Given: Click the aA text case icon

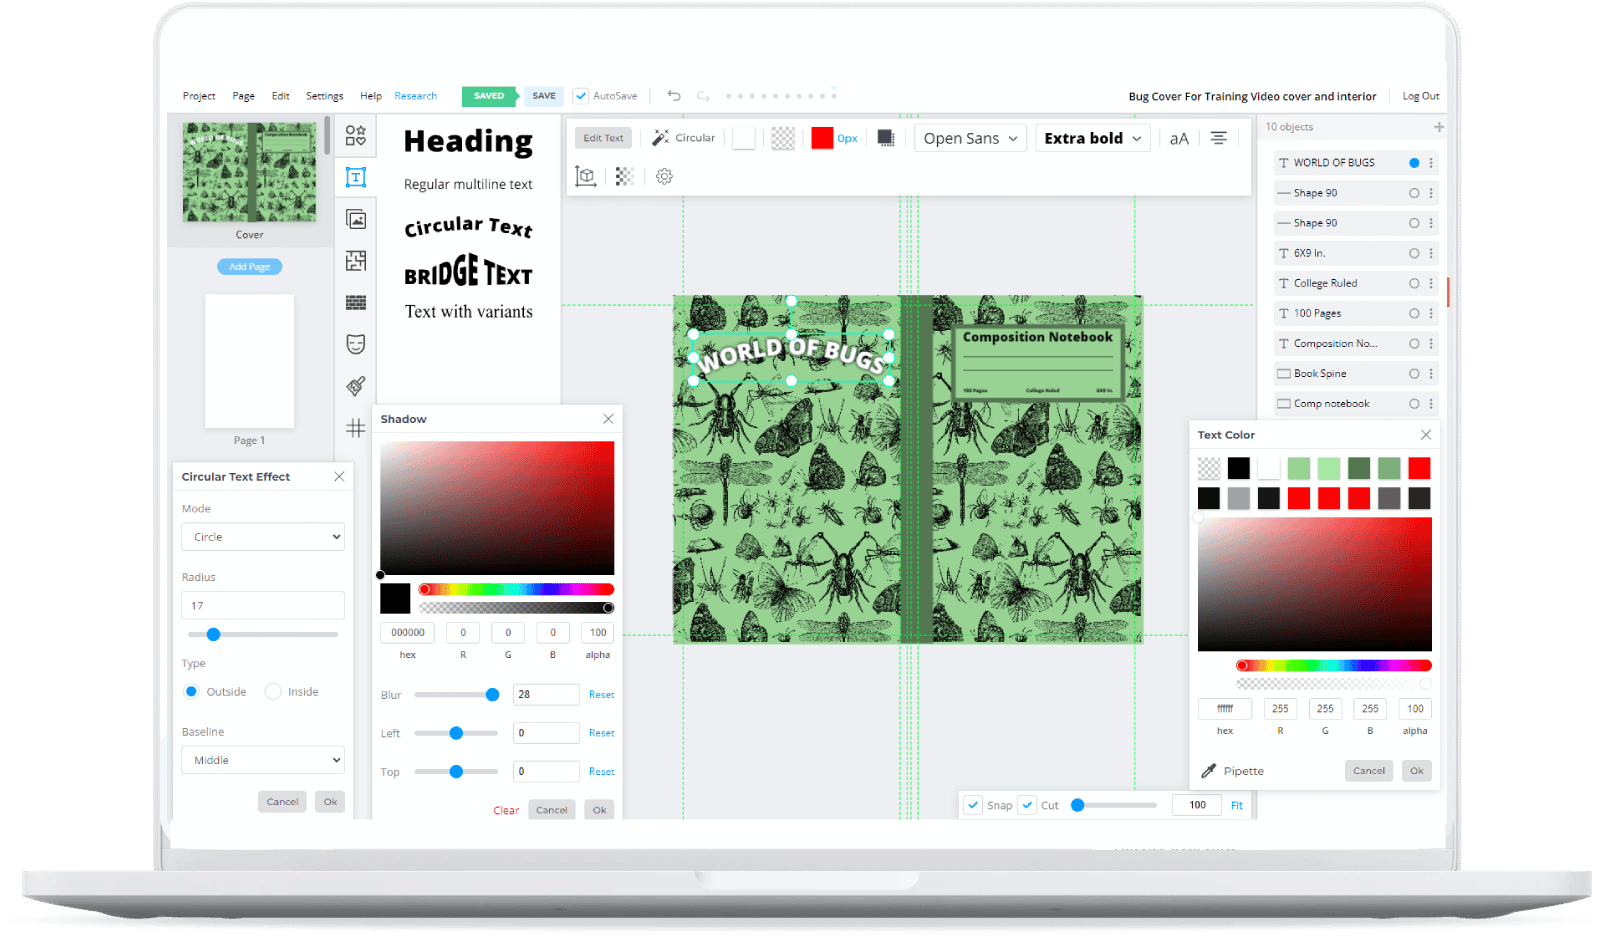Looking at the screenshot, I should [1179, 138].
